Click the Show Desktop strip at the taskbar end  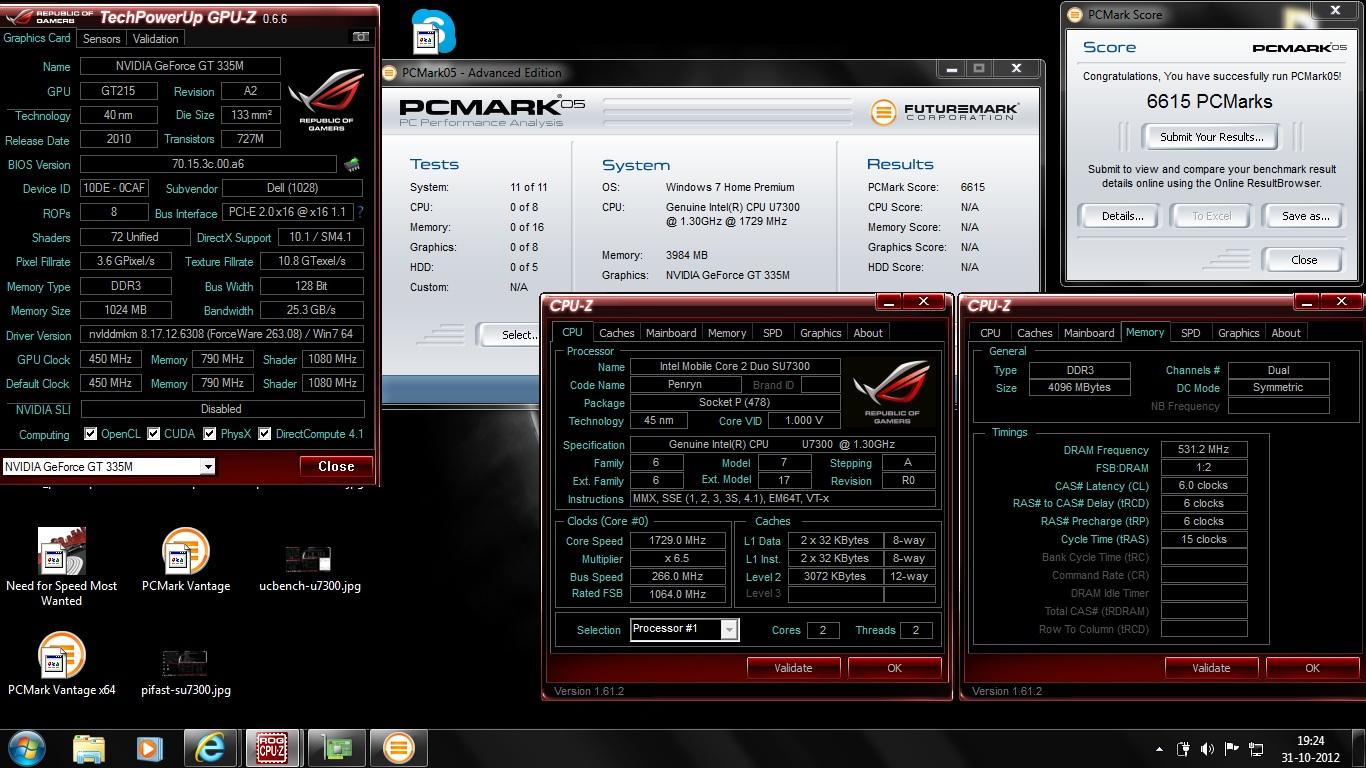click(1359, 748)
